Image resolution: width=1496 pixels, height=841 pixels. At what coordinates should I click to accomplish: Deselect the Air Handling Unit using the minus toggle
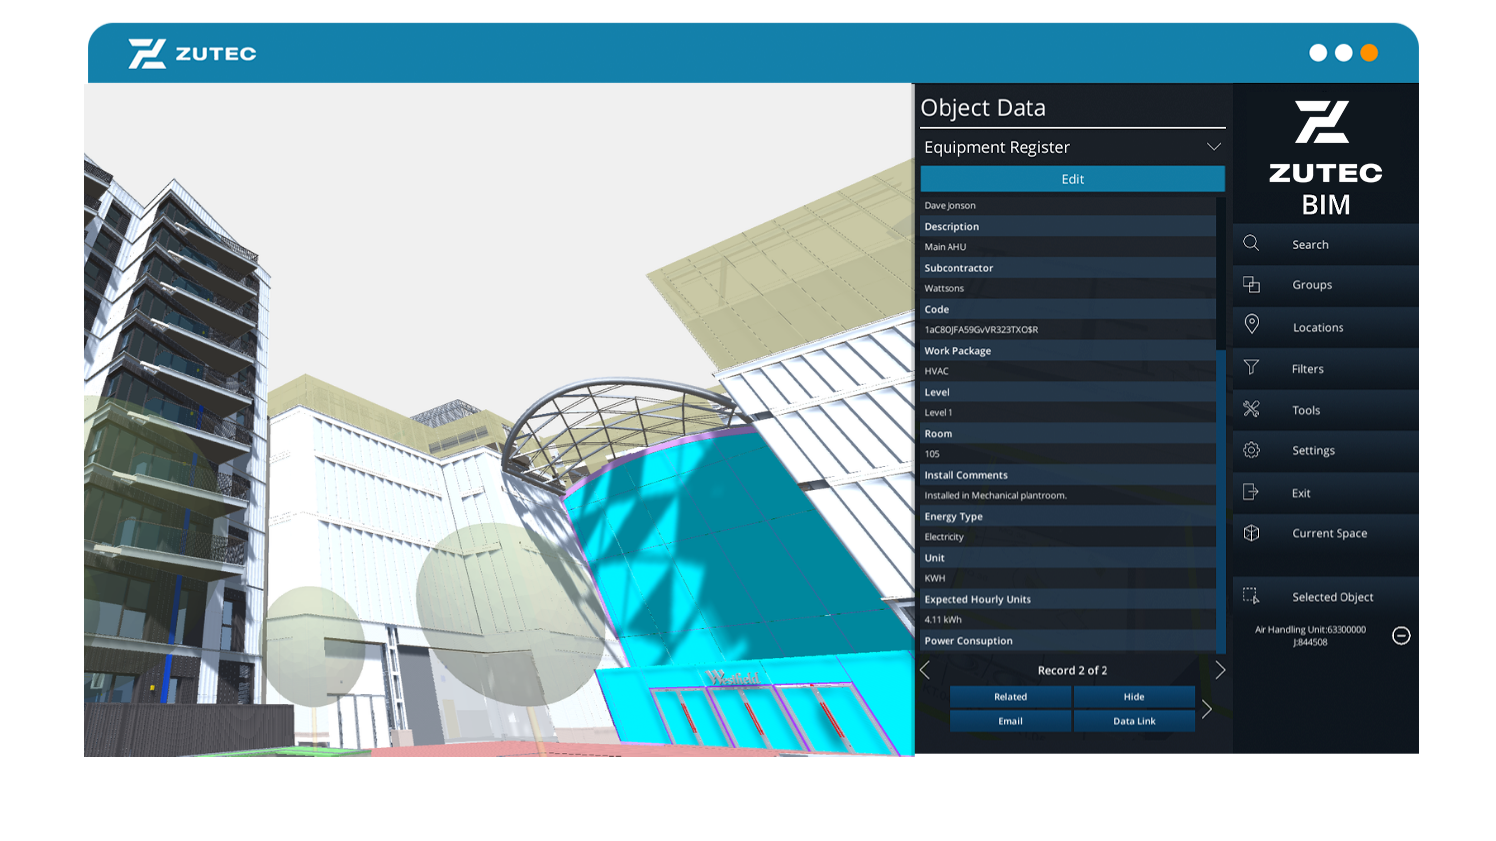pyautogui.click(x=1402, y=635)
